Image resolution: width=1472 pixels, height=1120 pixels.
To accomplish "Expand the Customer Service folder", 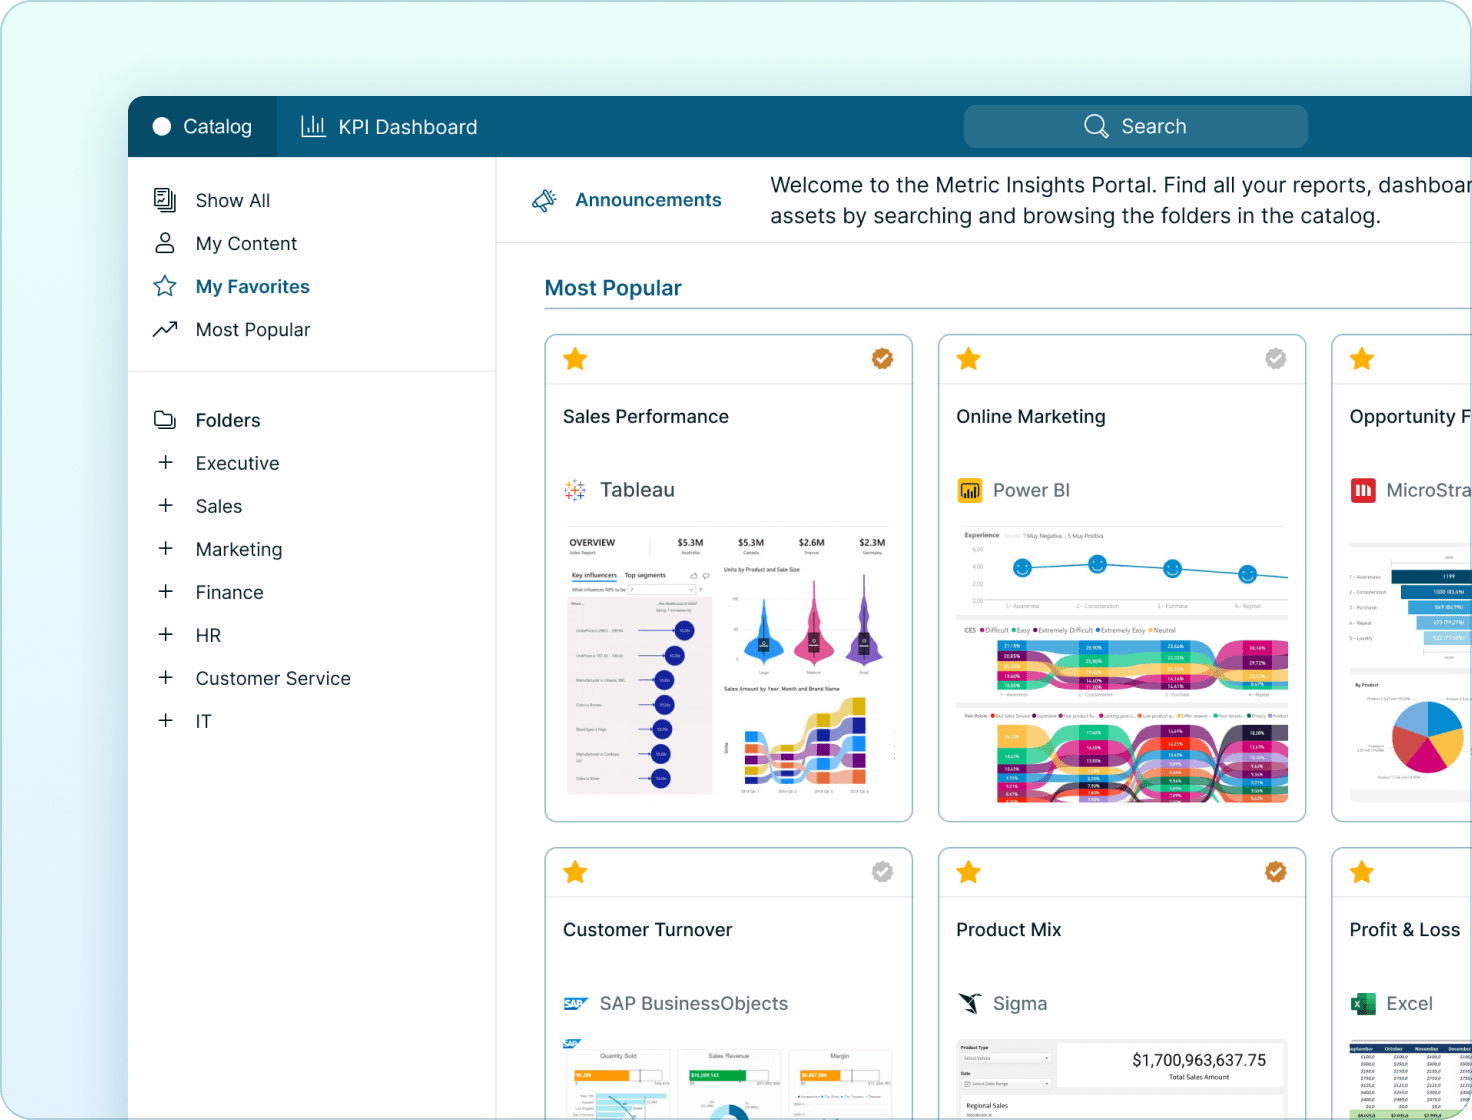I will click(x=166, y=677).
